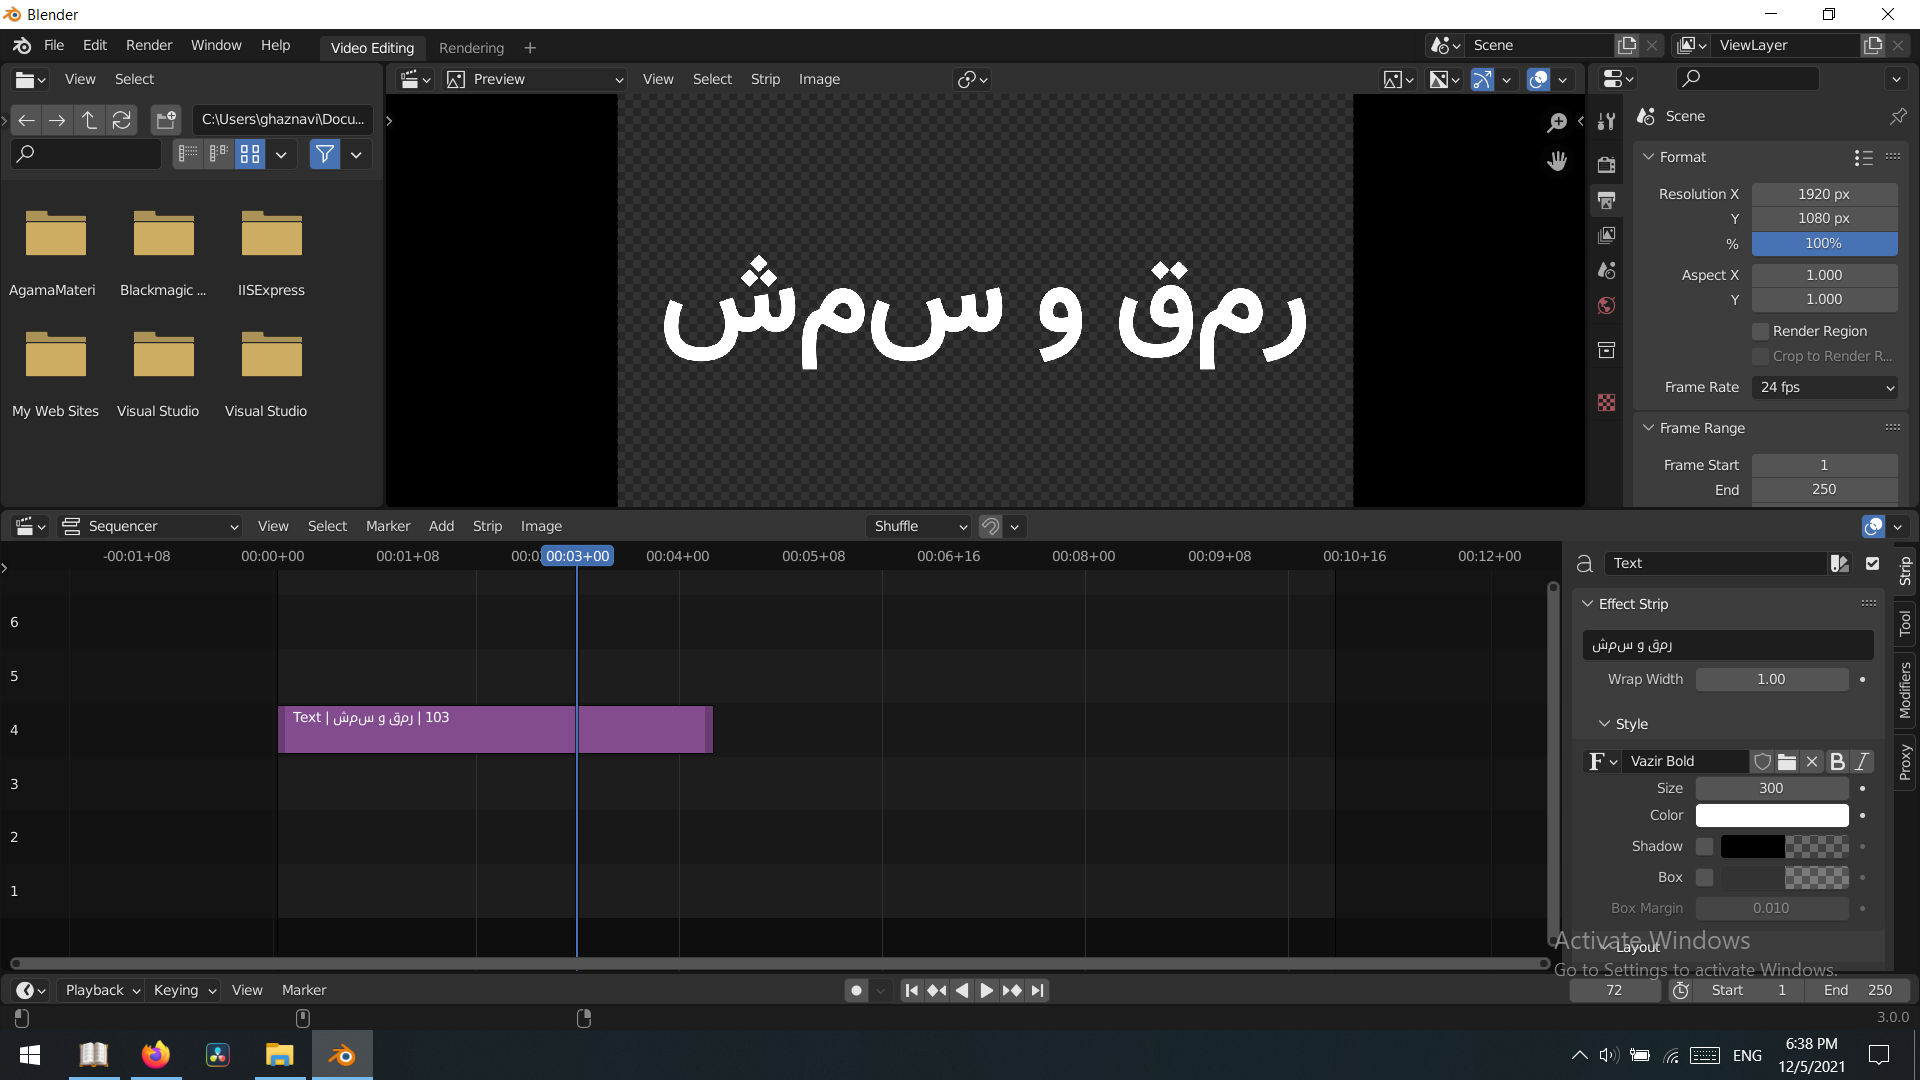1920x1080 pixels.
Task: Click the font Size 300 field
Action: point(1772,789)
